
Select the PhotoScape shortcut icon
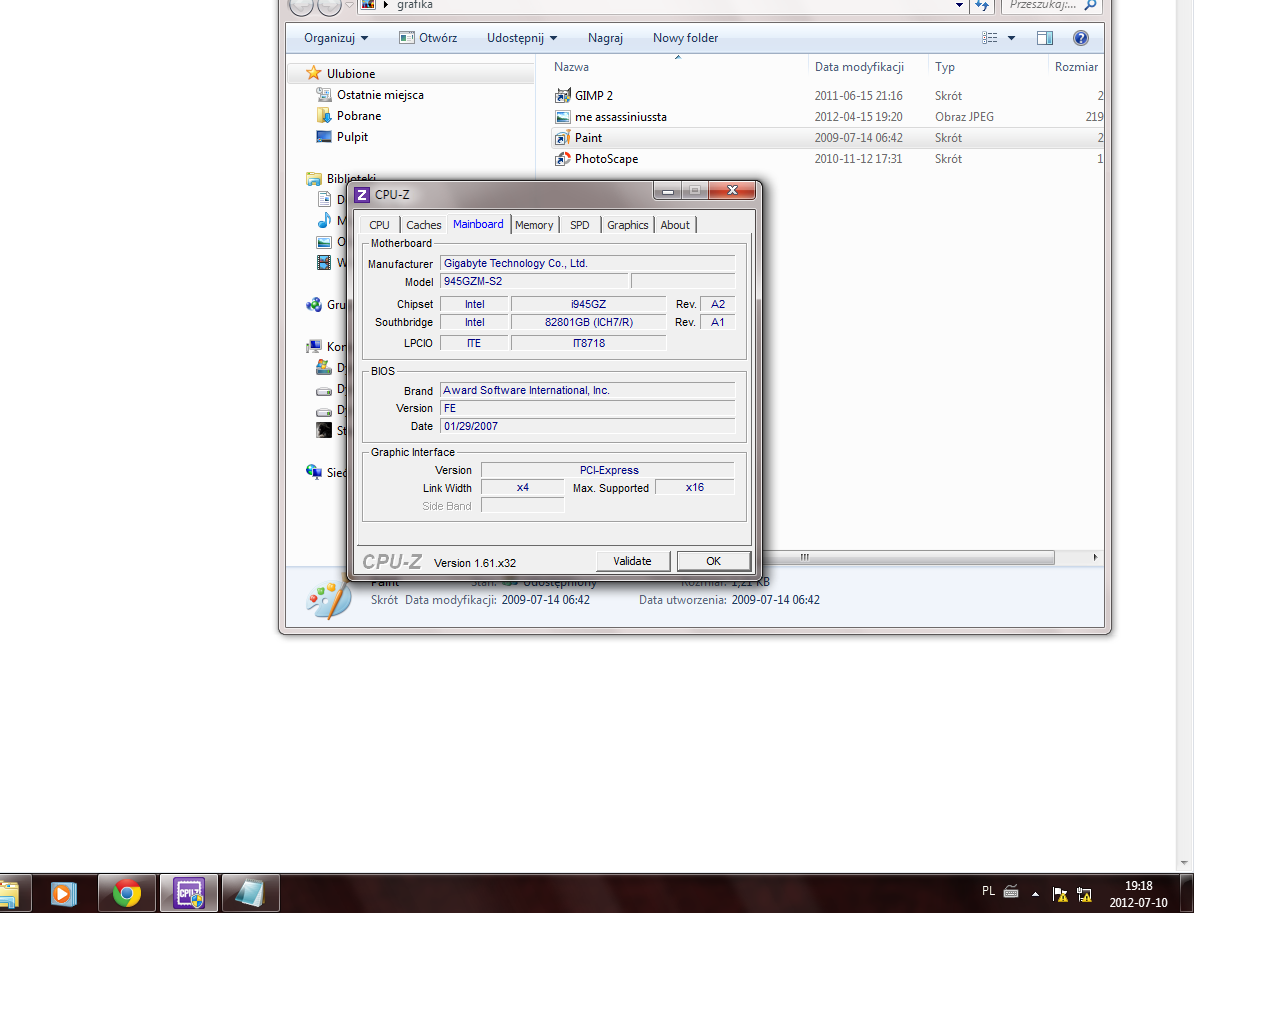click(563, 159)
